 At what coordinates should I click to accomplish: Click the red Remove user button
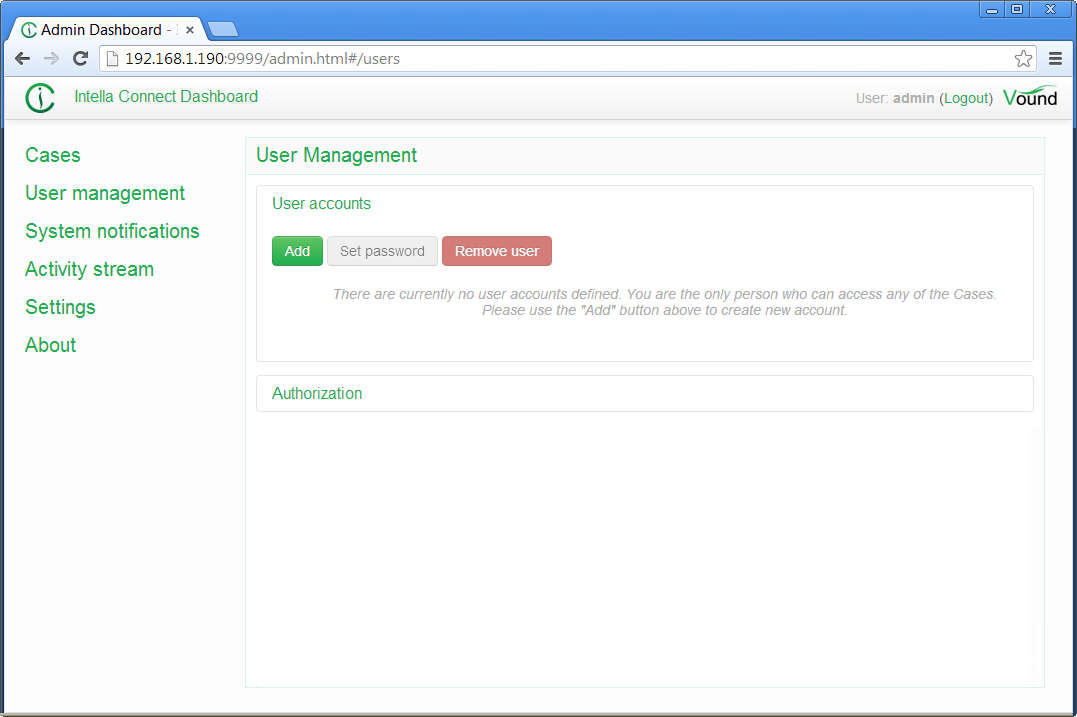click(x=496, y=251)
